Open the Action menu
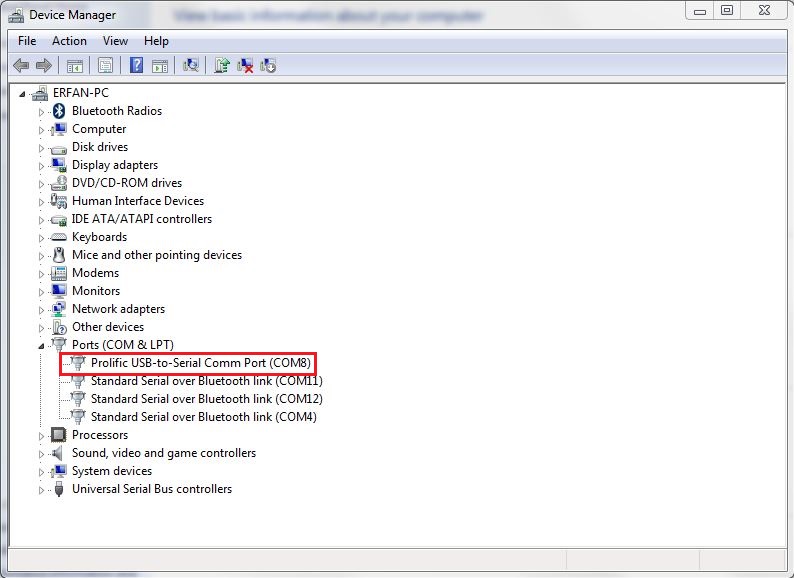 click(x=69, y=41)
